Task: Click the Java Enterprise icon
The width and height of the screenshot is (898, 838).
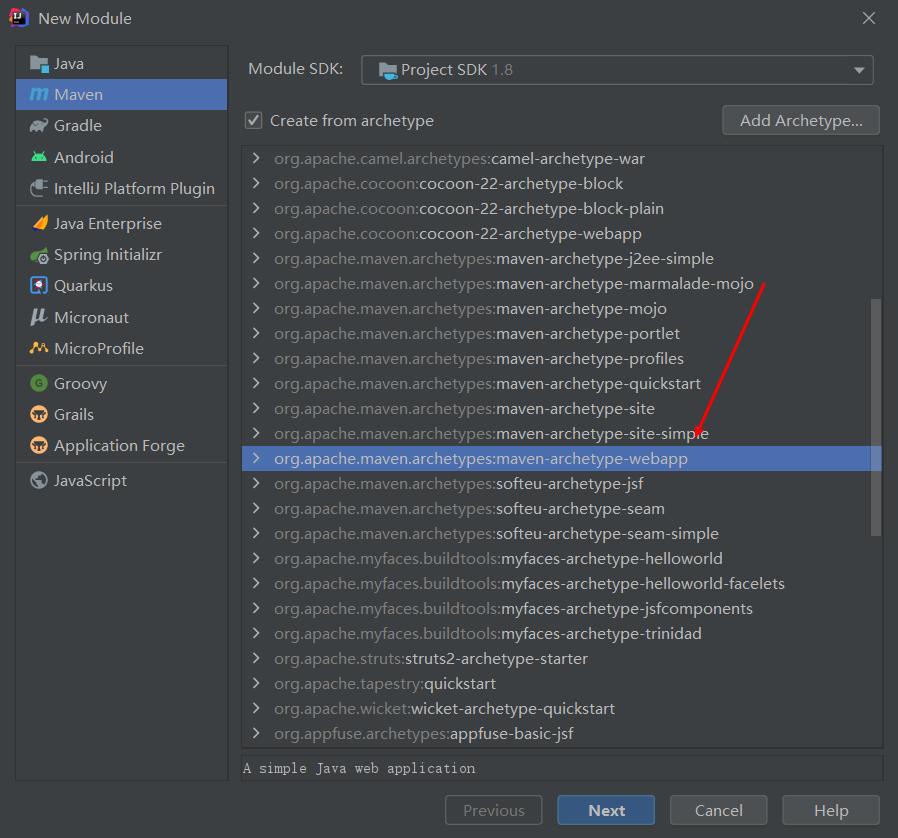Action: (x=39, y=223)
